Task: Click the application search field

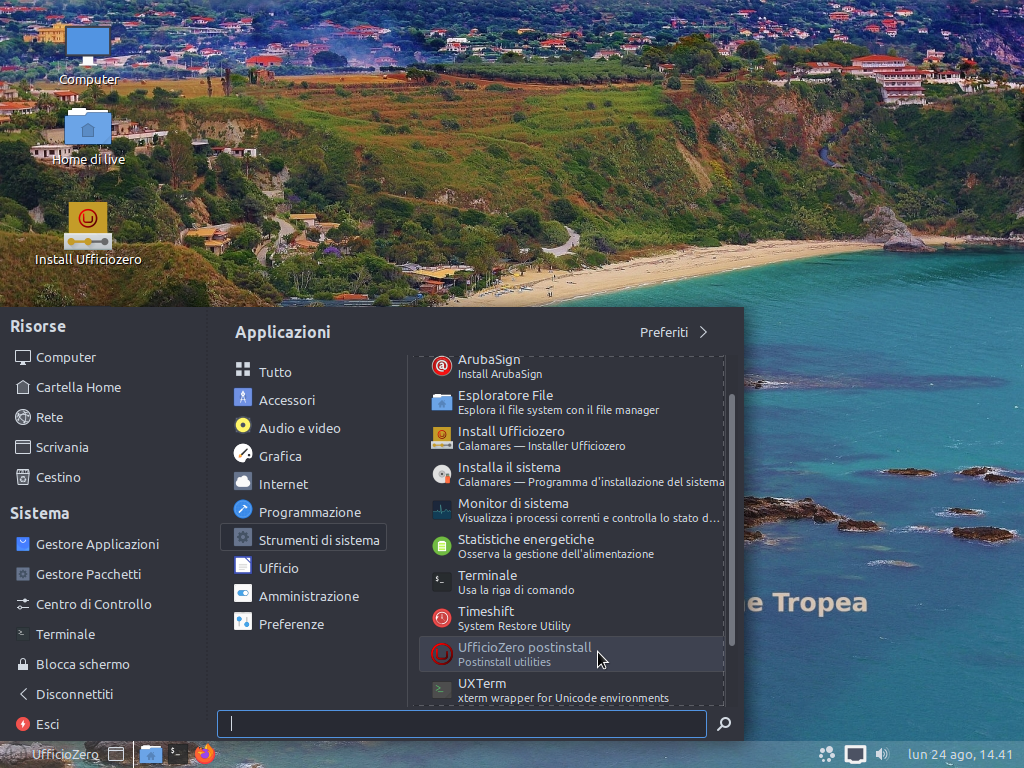Action: (461, 723)
